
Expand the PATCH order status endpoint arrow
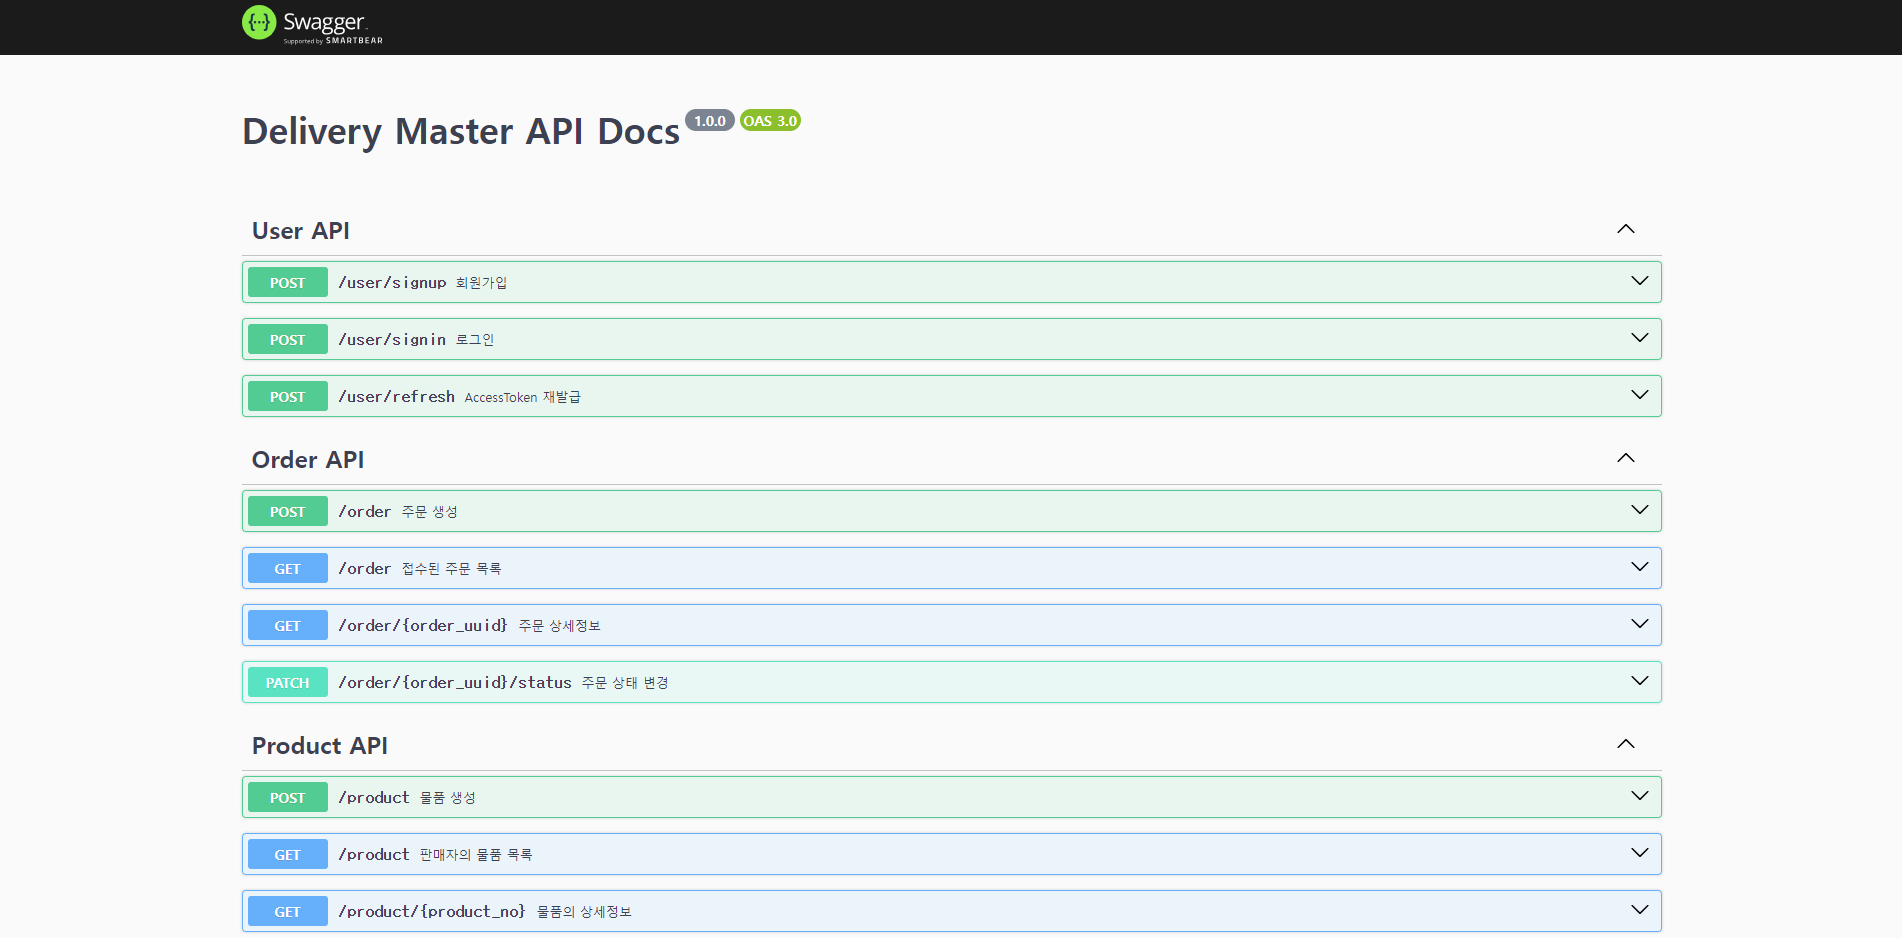[1639, 681]
